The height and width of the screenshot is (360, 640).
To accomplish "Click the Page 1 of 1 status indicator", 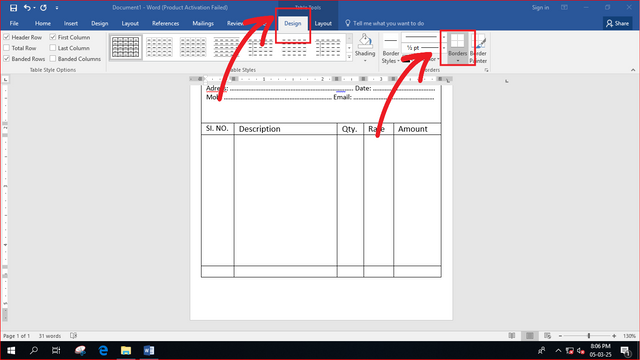I will pos(16,336).
